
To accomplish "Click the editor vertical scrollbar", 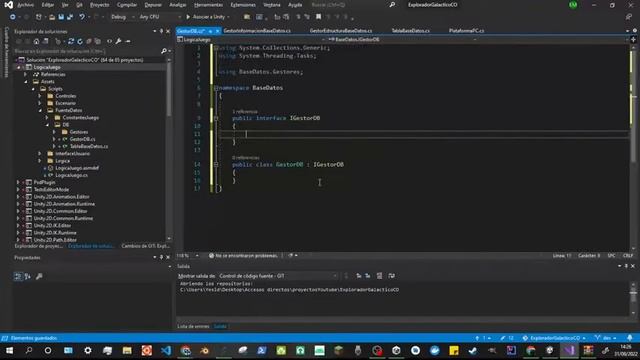I will pyautogui.click(x=633, y=147).
